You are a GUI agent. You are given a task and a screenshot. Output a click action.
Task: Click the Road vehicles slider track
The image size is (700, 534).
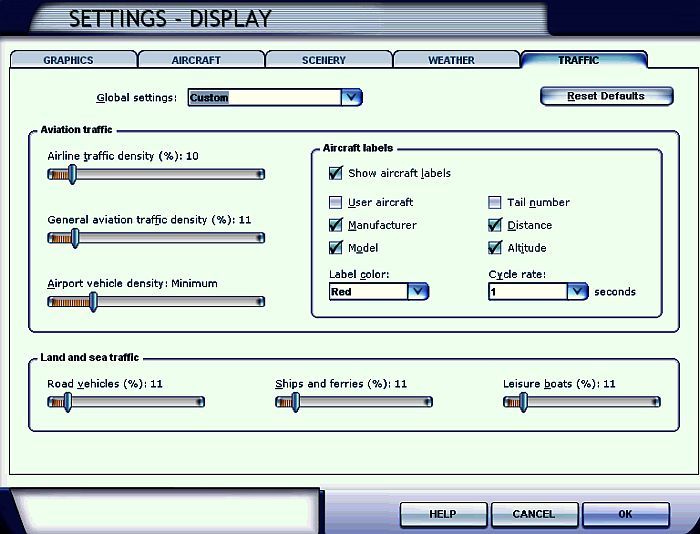coord(126,402)
